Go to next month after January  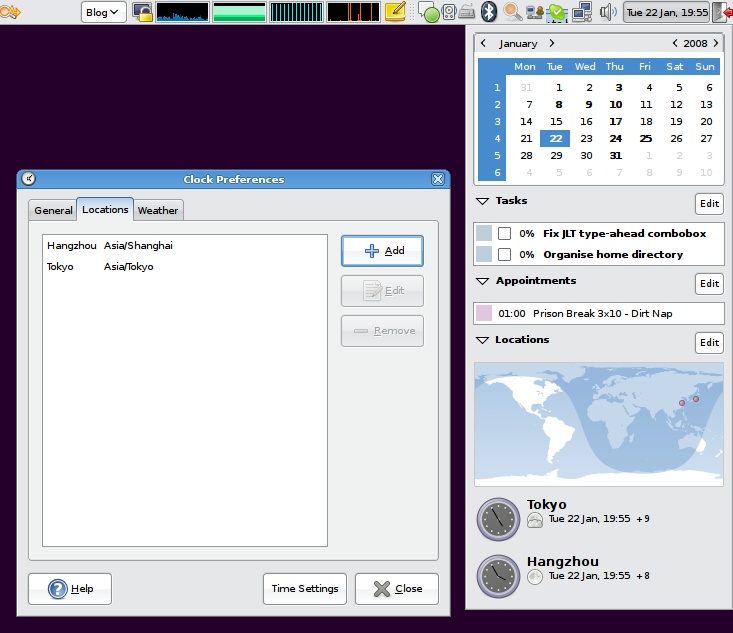[552, 43]
